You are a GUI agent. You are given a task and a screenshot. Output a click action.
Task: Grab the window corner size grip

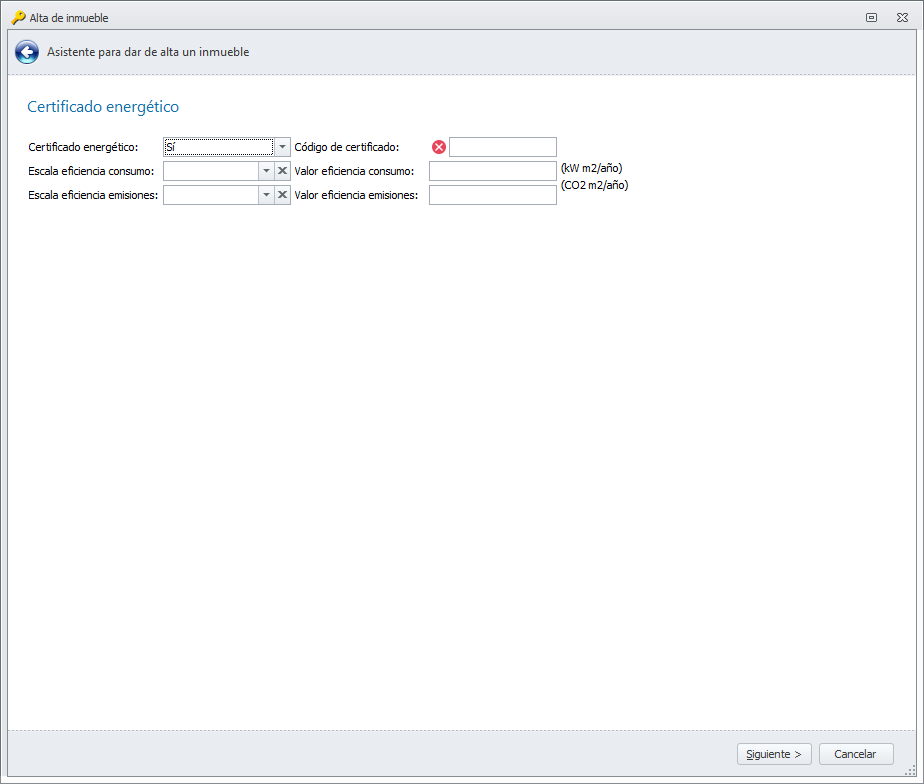910,770
